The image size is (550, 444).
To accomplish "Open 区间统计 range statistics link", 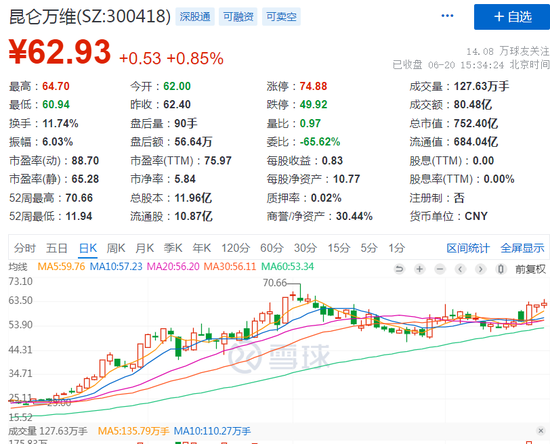I will [x=468, y=248].
